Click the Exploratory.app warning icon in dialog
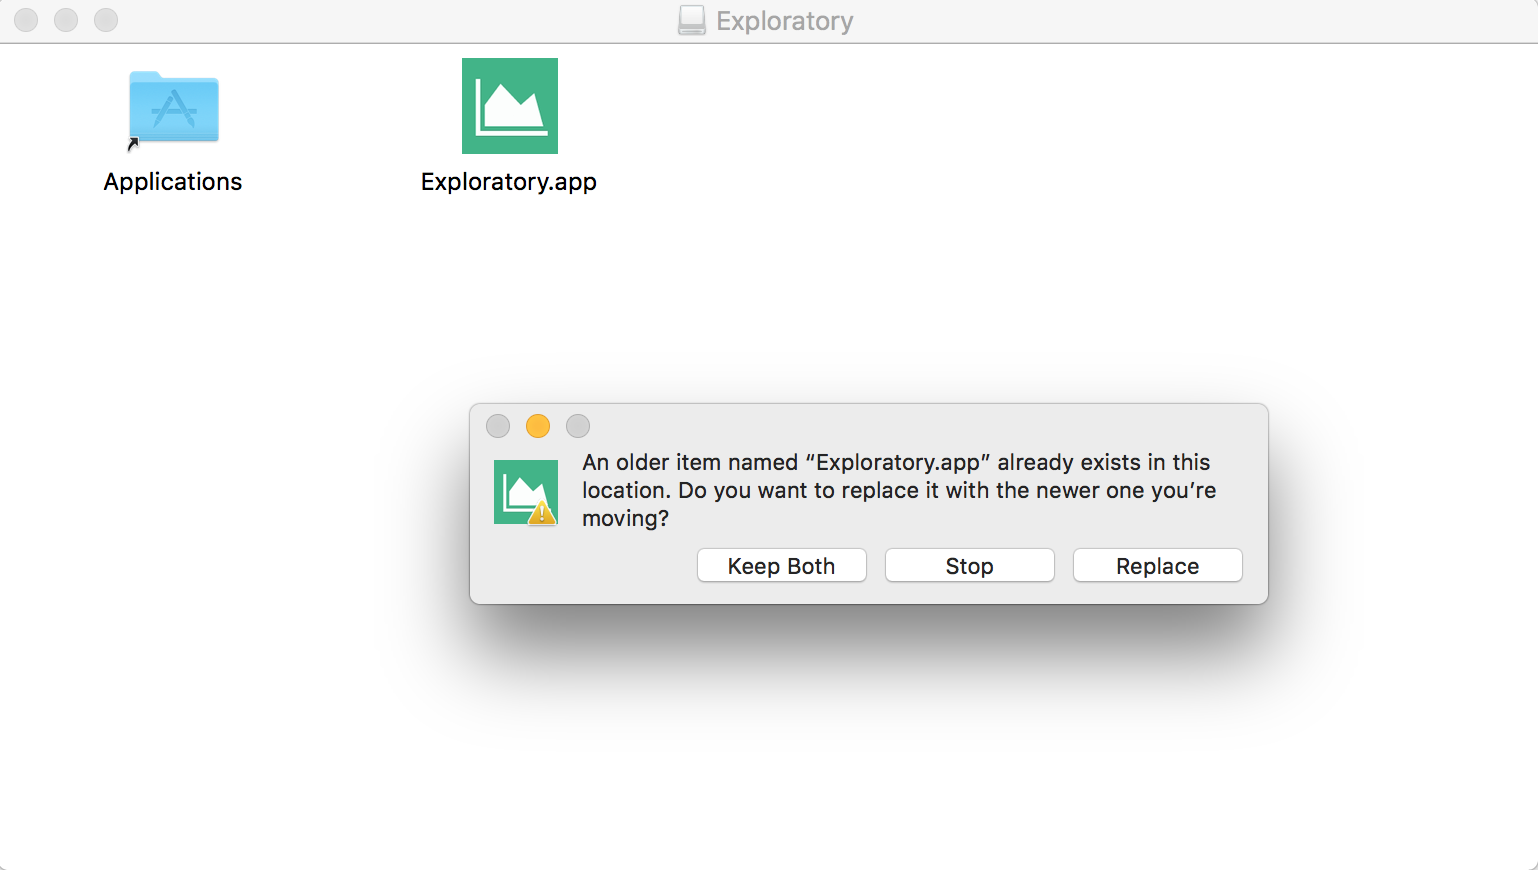The width and height of the screenshot is (1538, 870). (x=526, y=492)
